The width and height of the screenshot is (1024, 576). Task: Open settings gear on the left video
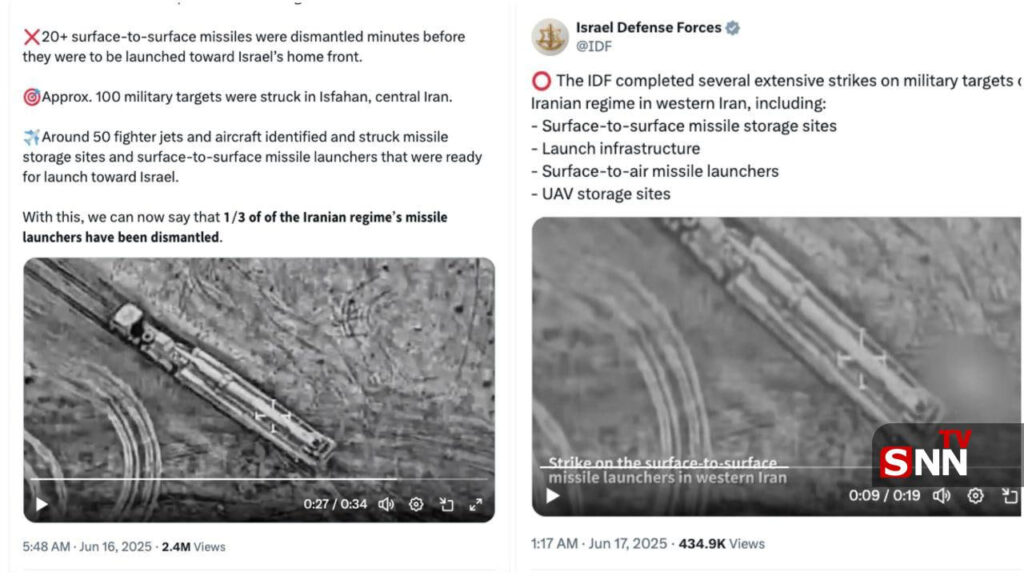click(416, 504)
